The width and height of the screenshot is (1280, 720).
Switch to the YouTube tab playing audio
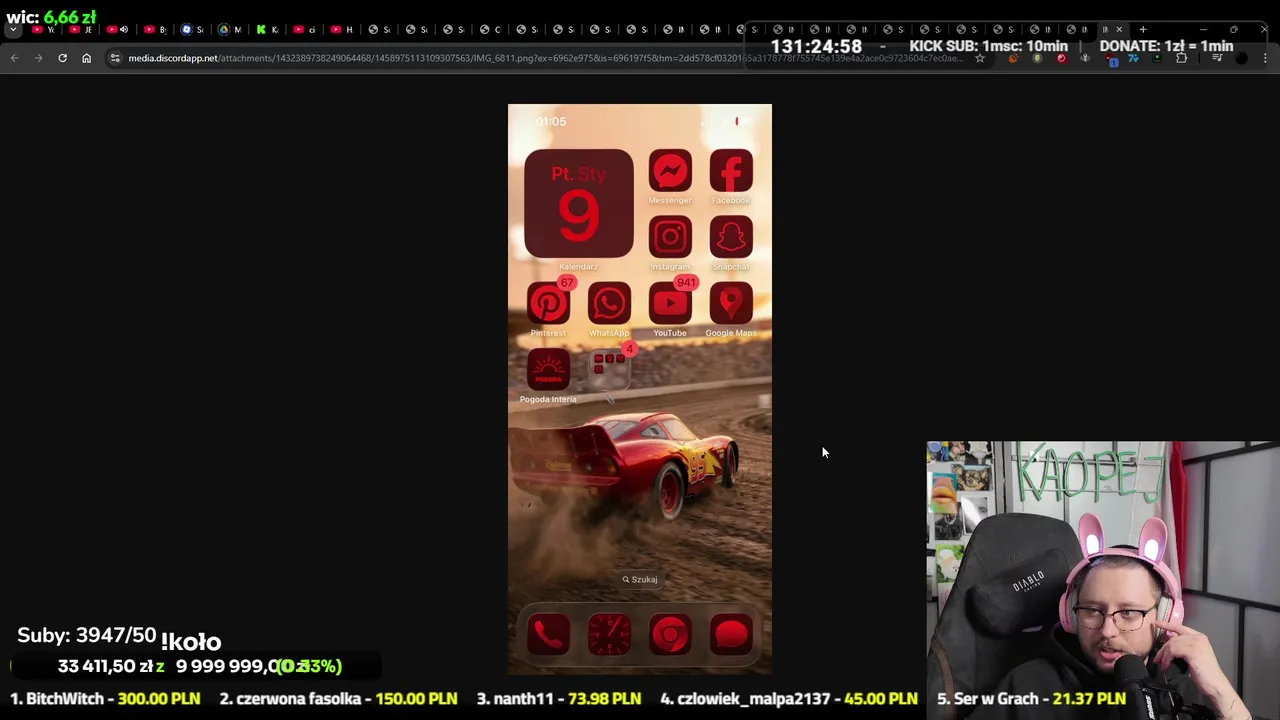click(118, 30)
